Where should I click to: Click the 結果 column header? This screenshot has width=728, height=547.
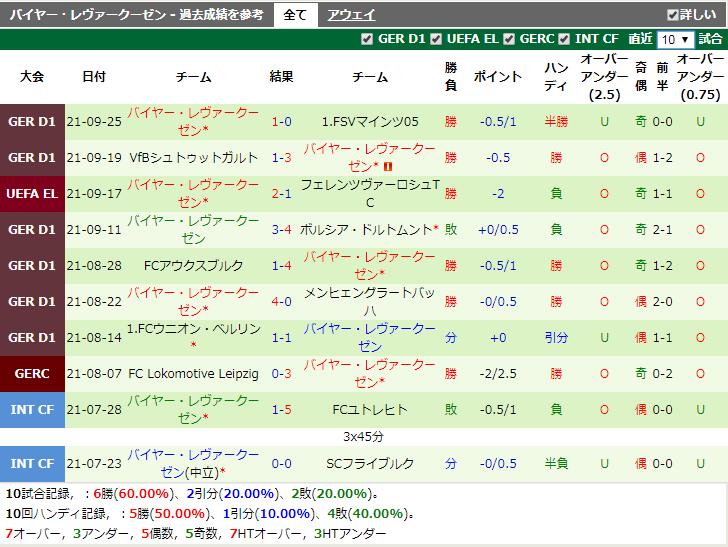(281, 76)
